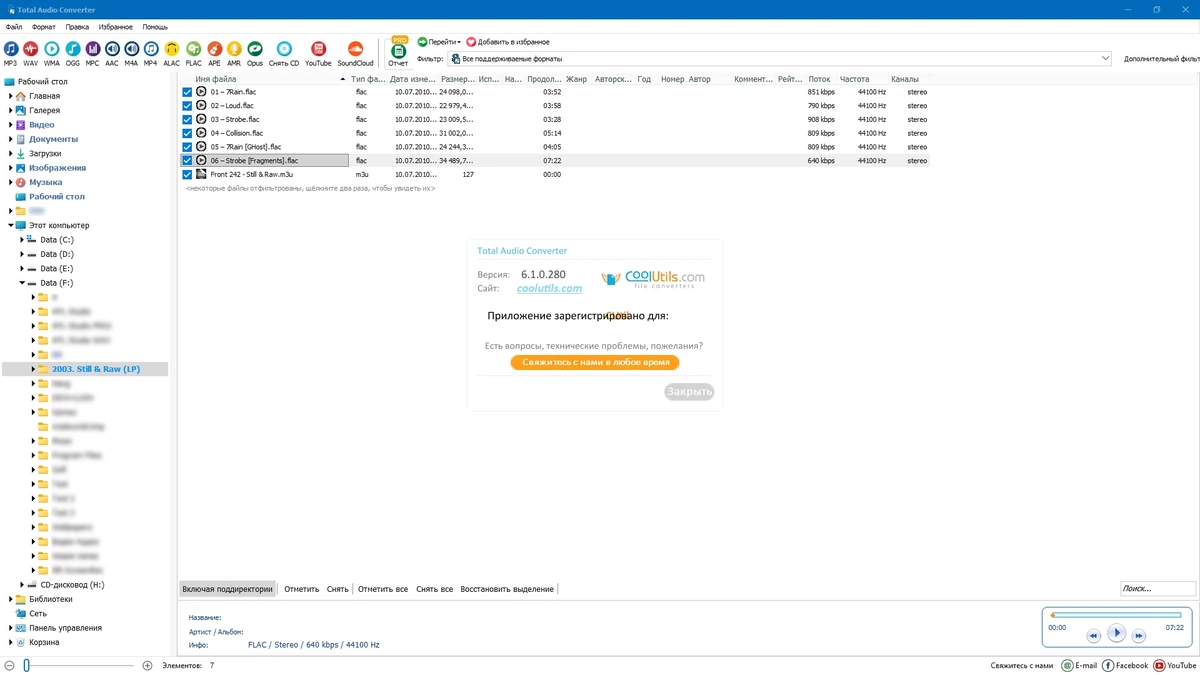The image size is (1200, 675).
Task: Open the Перейти dropdown
Action: tap(439, 42)
